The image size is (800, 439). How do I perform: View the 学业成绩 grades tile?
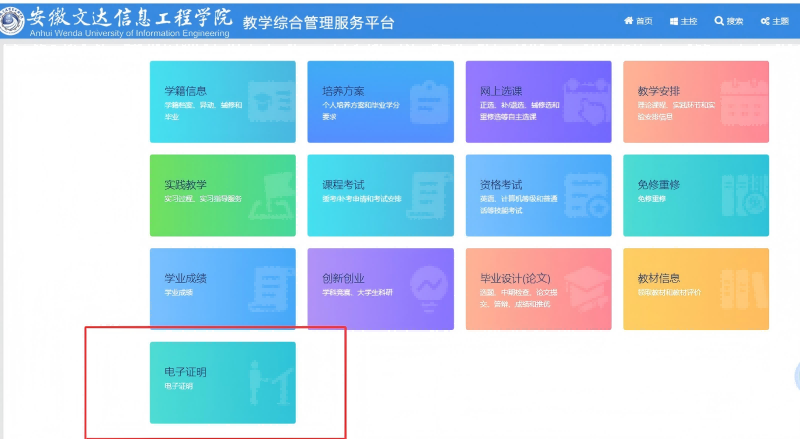tap(223, 288)
